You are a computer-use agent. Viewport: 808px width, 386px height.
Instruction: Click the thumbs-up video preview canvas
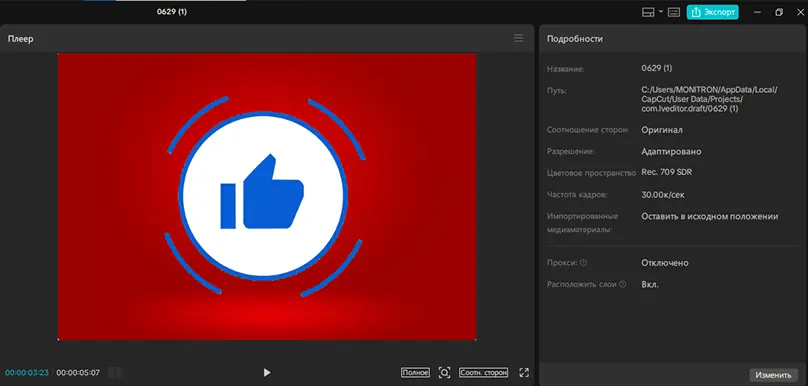pos(266,196)
